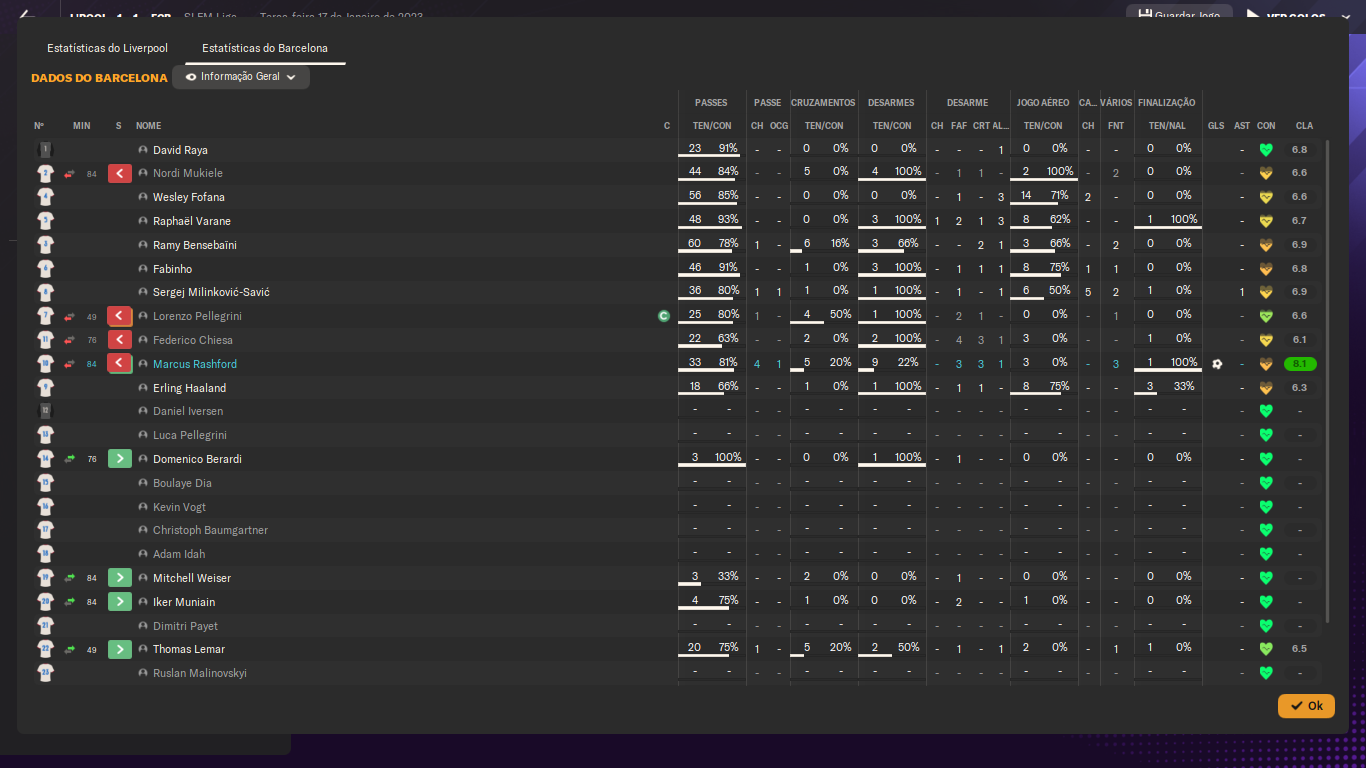Select the Estatísticas do Barcelona tab

tap(265, 48)
